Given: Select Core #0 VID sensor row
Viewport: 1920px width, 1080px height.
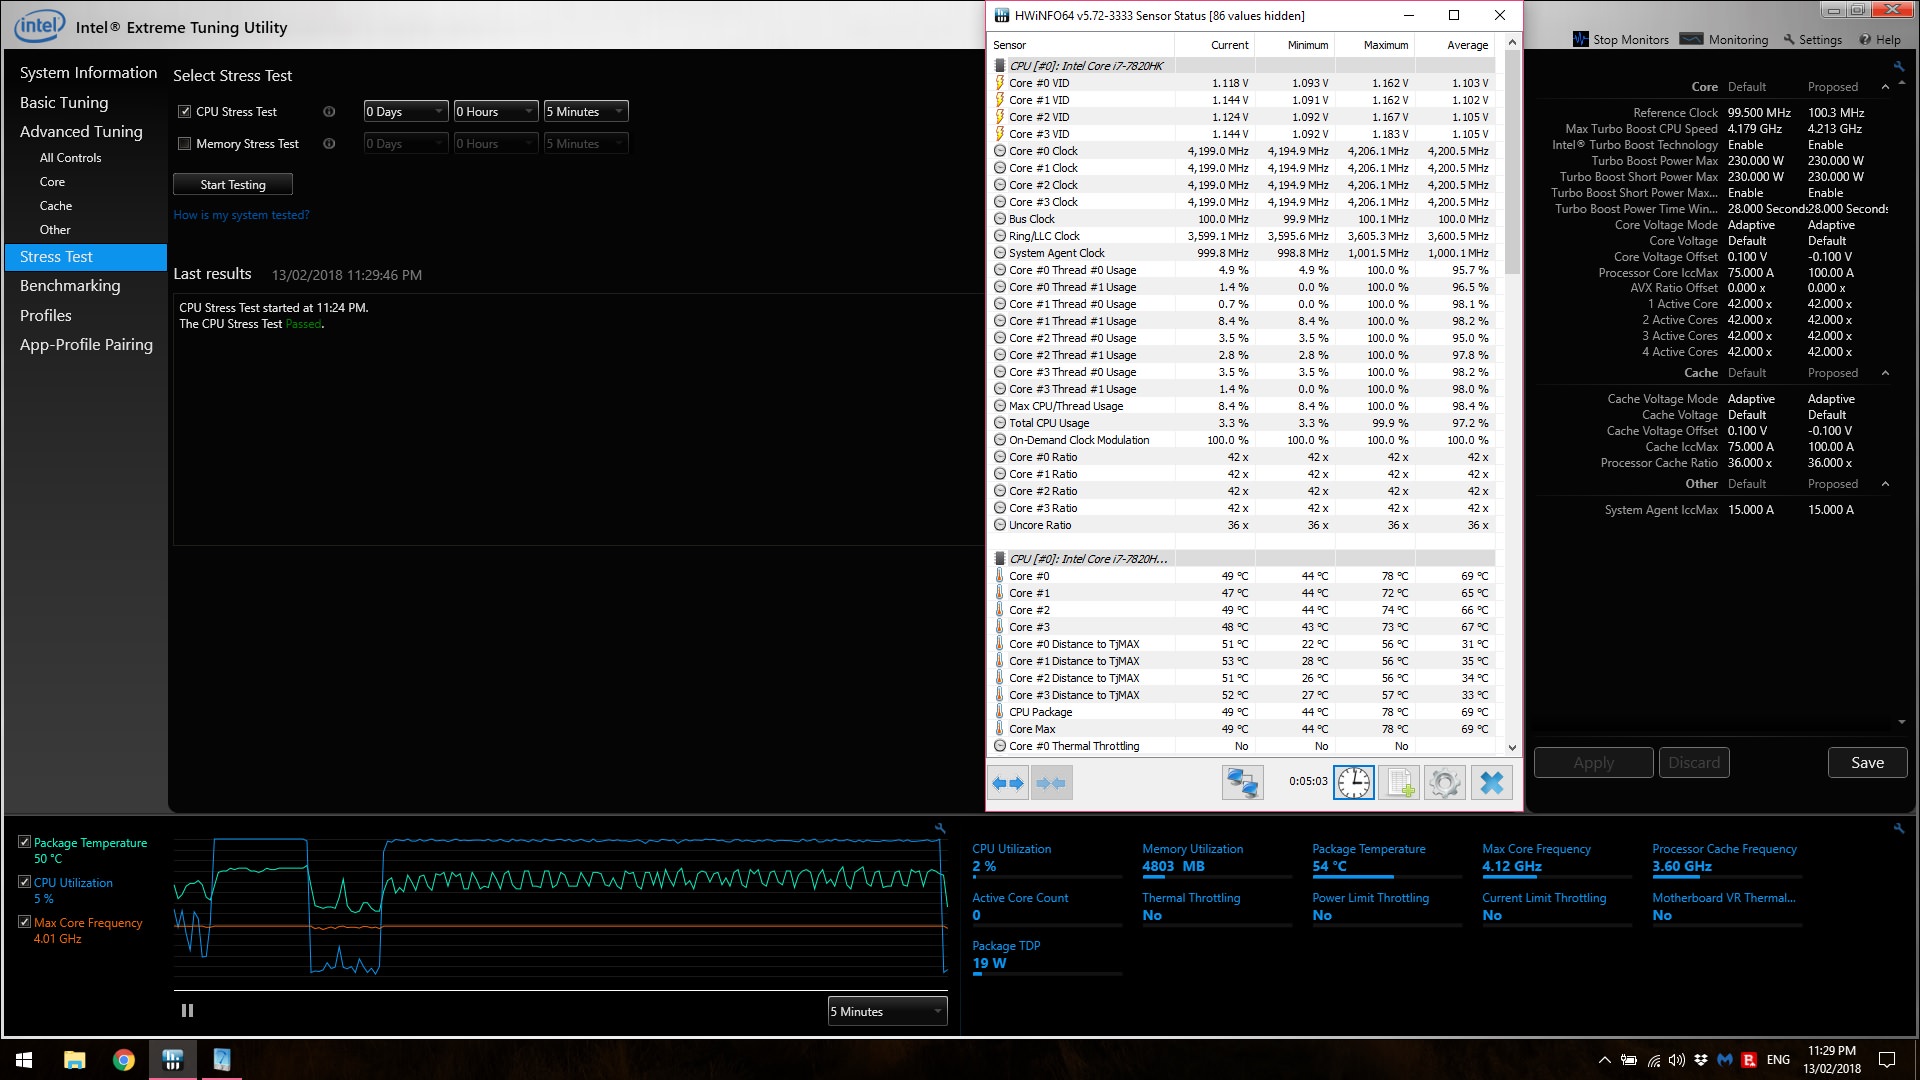Looking at the screenshot, I should coord(1243,83).
